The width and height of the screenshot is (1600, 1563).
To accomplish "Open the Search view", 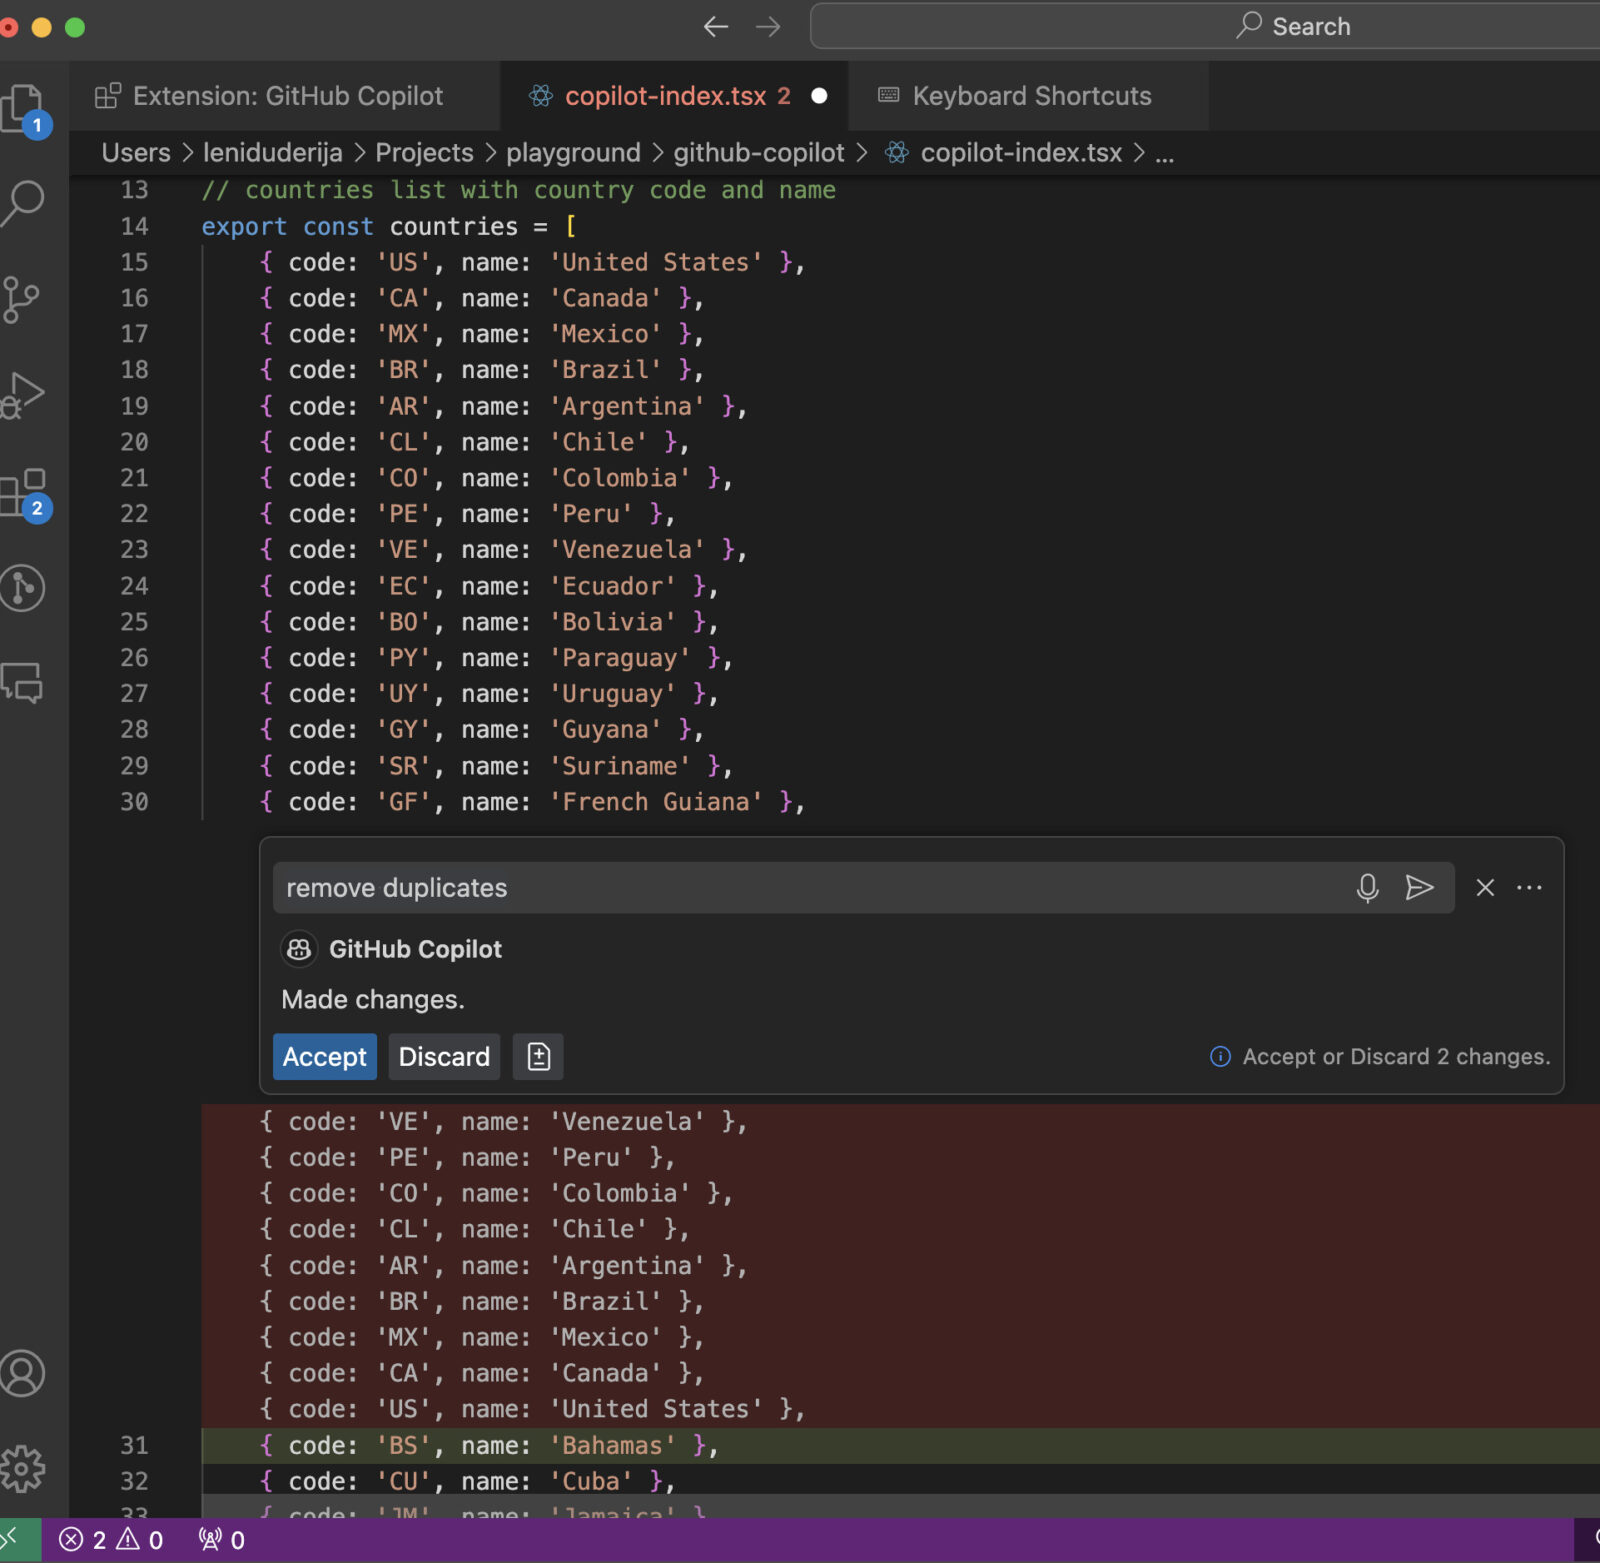I will click(x=23, y=200).
